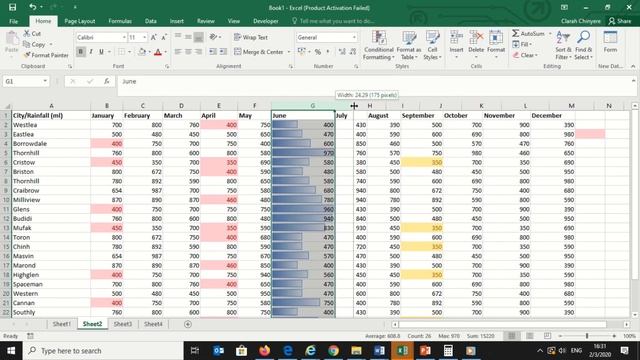Toggle Italic formatting
The image size is (640, 360).
pos(91,52)
